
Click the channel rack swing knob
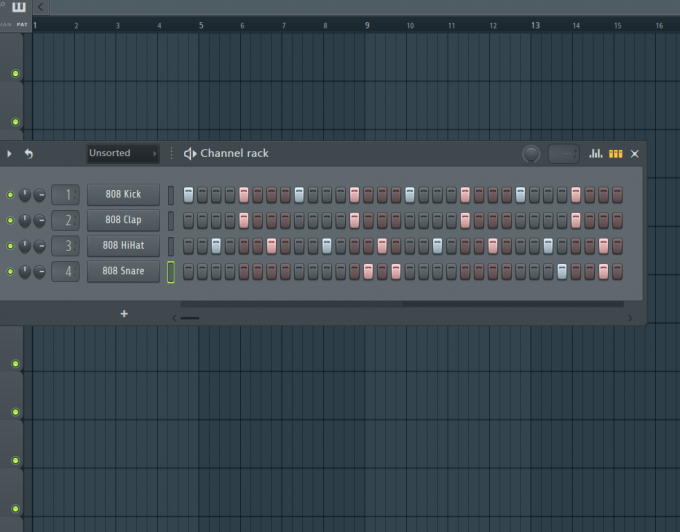[531, 154]
